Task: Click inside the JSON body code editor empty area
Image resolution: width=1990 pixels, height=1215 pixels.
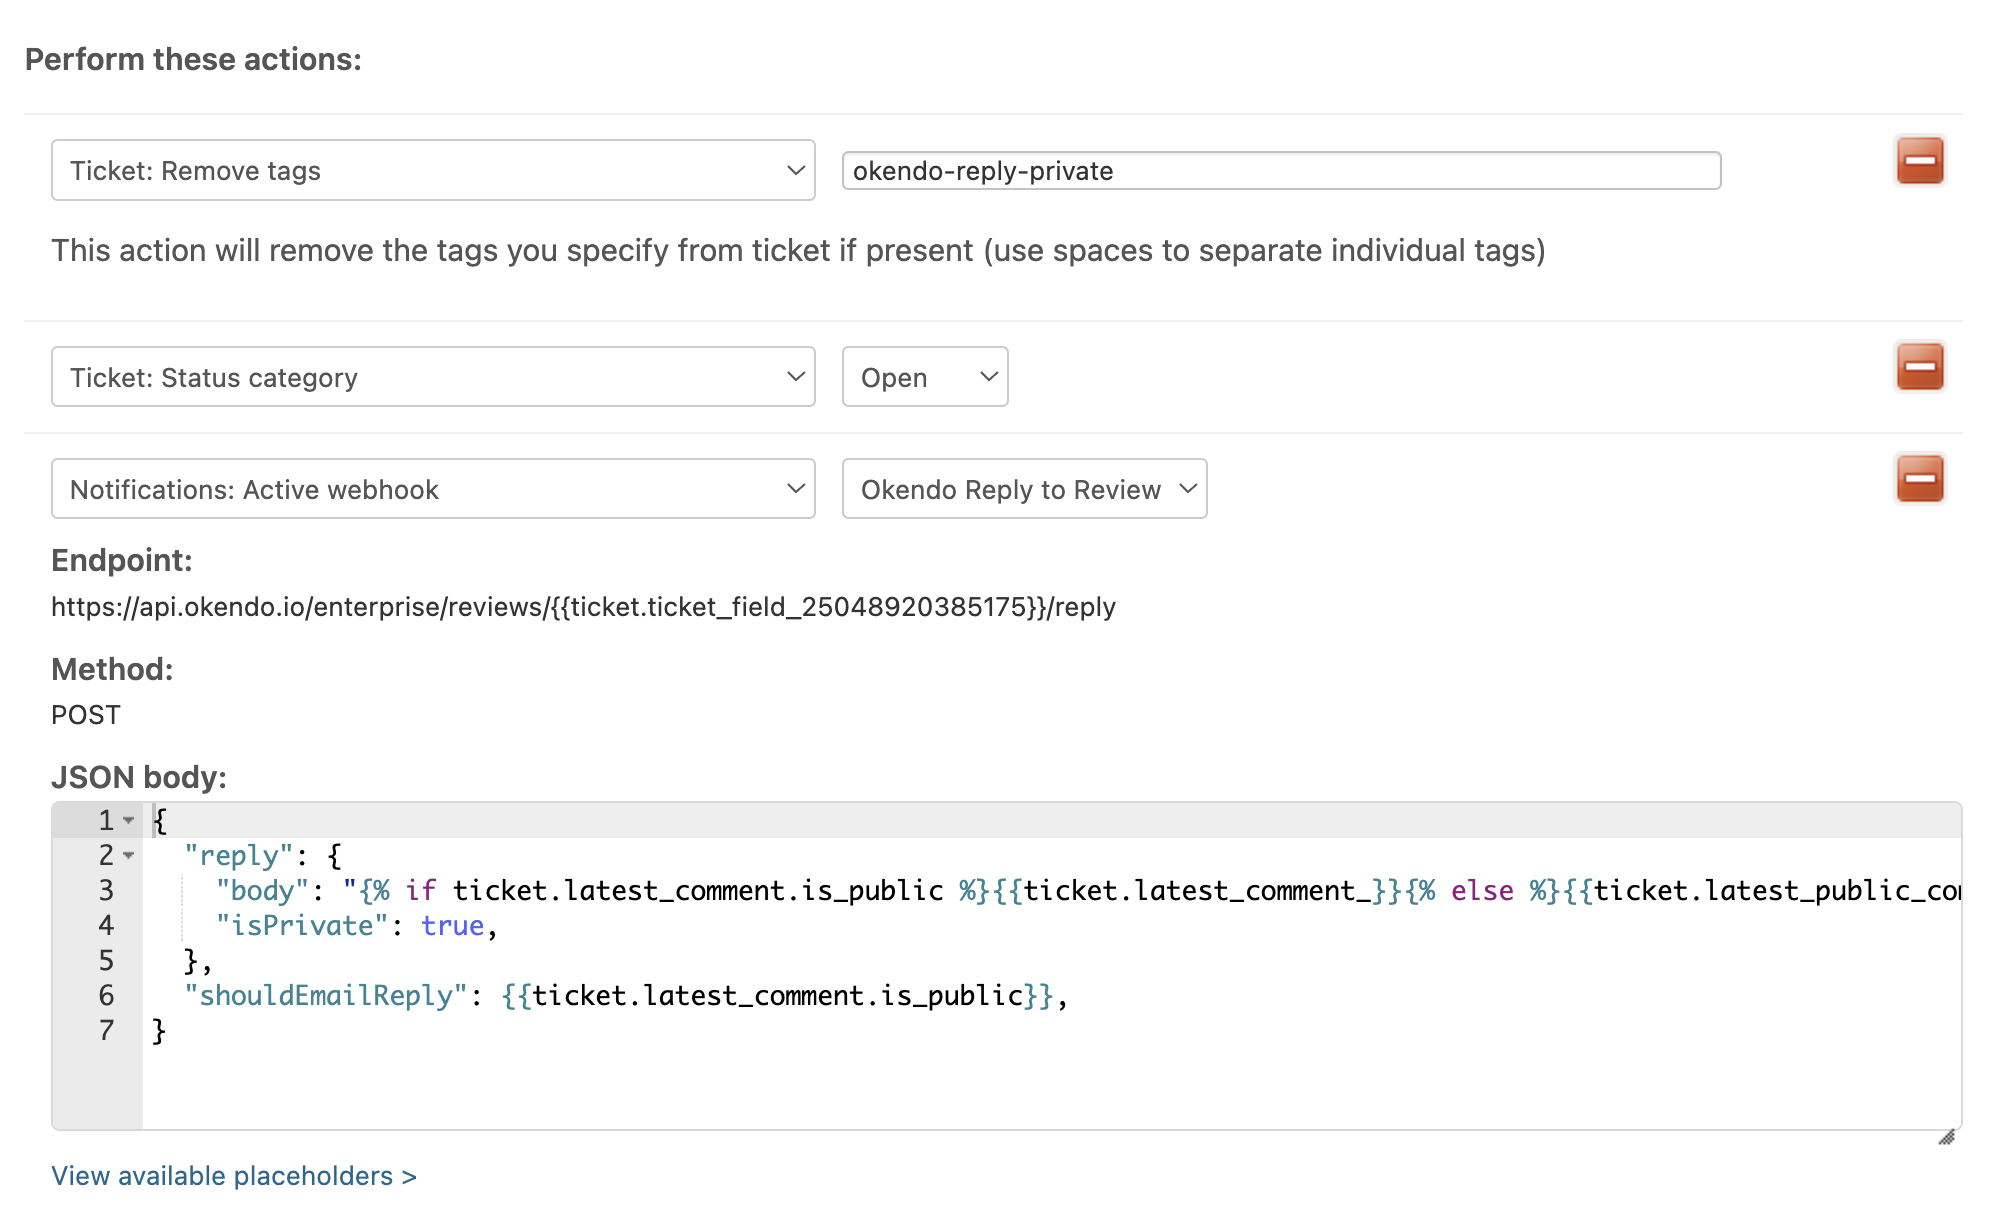Action: tap(1050, 1088)
